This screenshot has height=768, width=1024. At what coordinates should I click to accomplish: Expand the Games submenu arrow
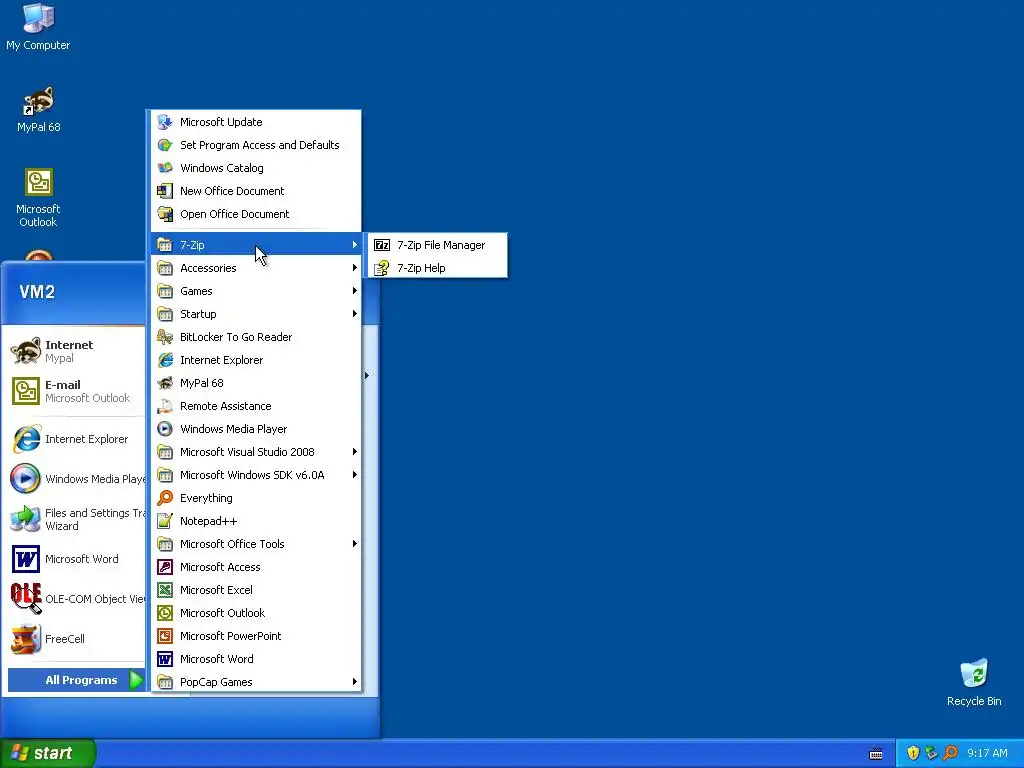355,291
